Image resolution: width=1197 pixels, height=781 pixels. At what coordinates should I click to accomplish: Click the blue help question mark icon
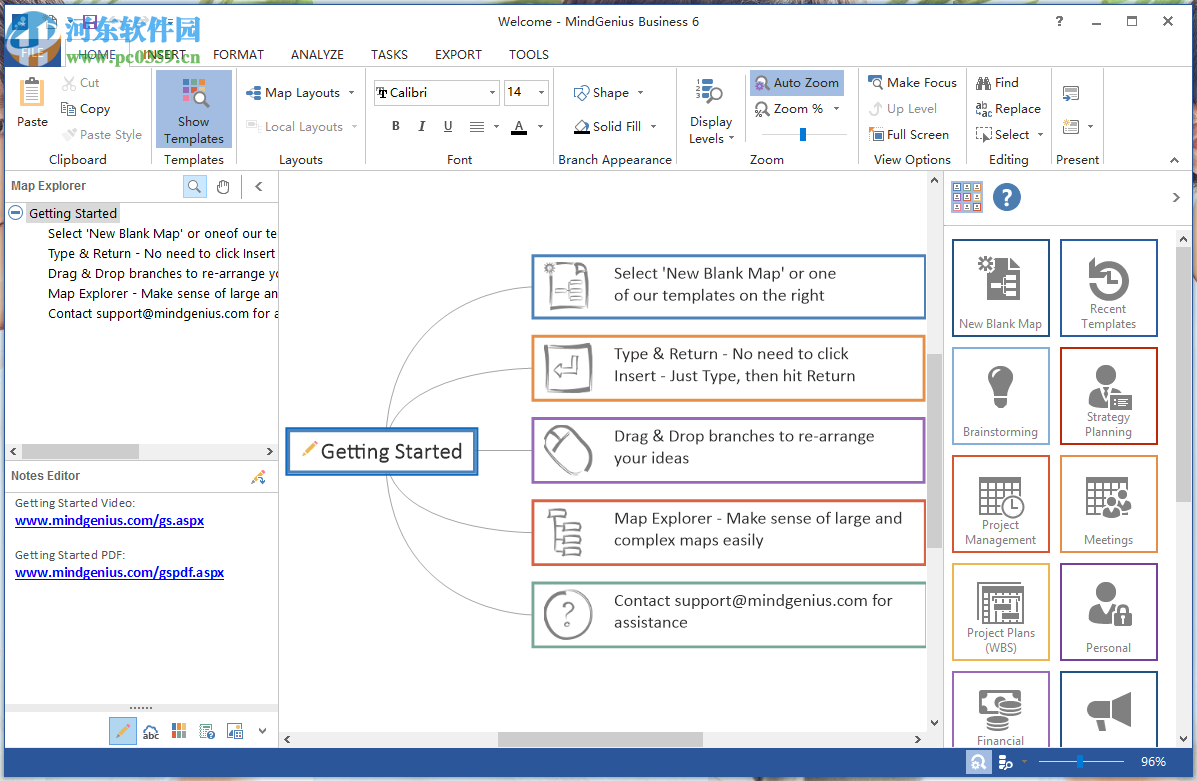[1007, 198]
